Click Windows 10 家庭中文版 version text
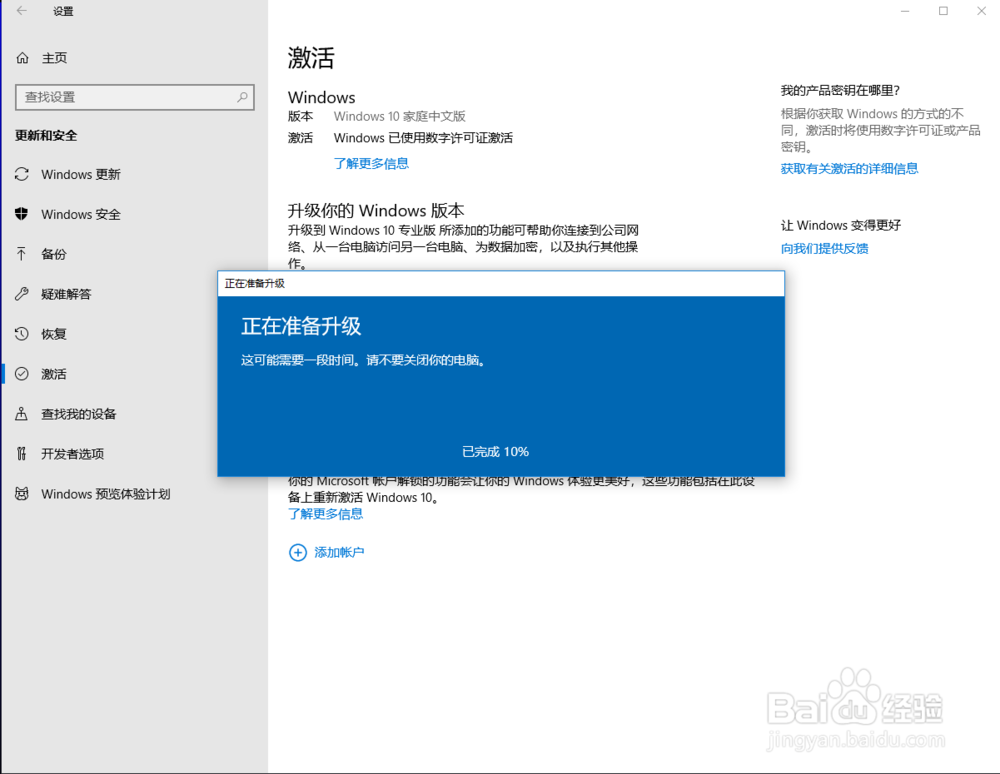The image size is (1000, 774). tap(400, 116)
